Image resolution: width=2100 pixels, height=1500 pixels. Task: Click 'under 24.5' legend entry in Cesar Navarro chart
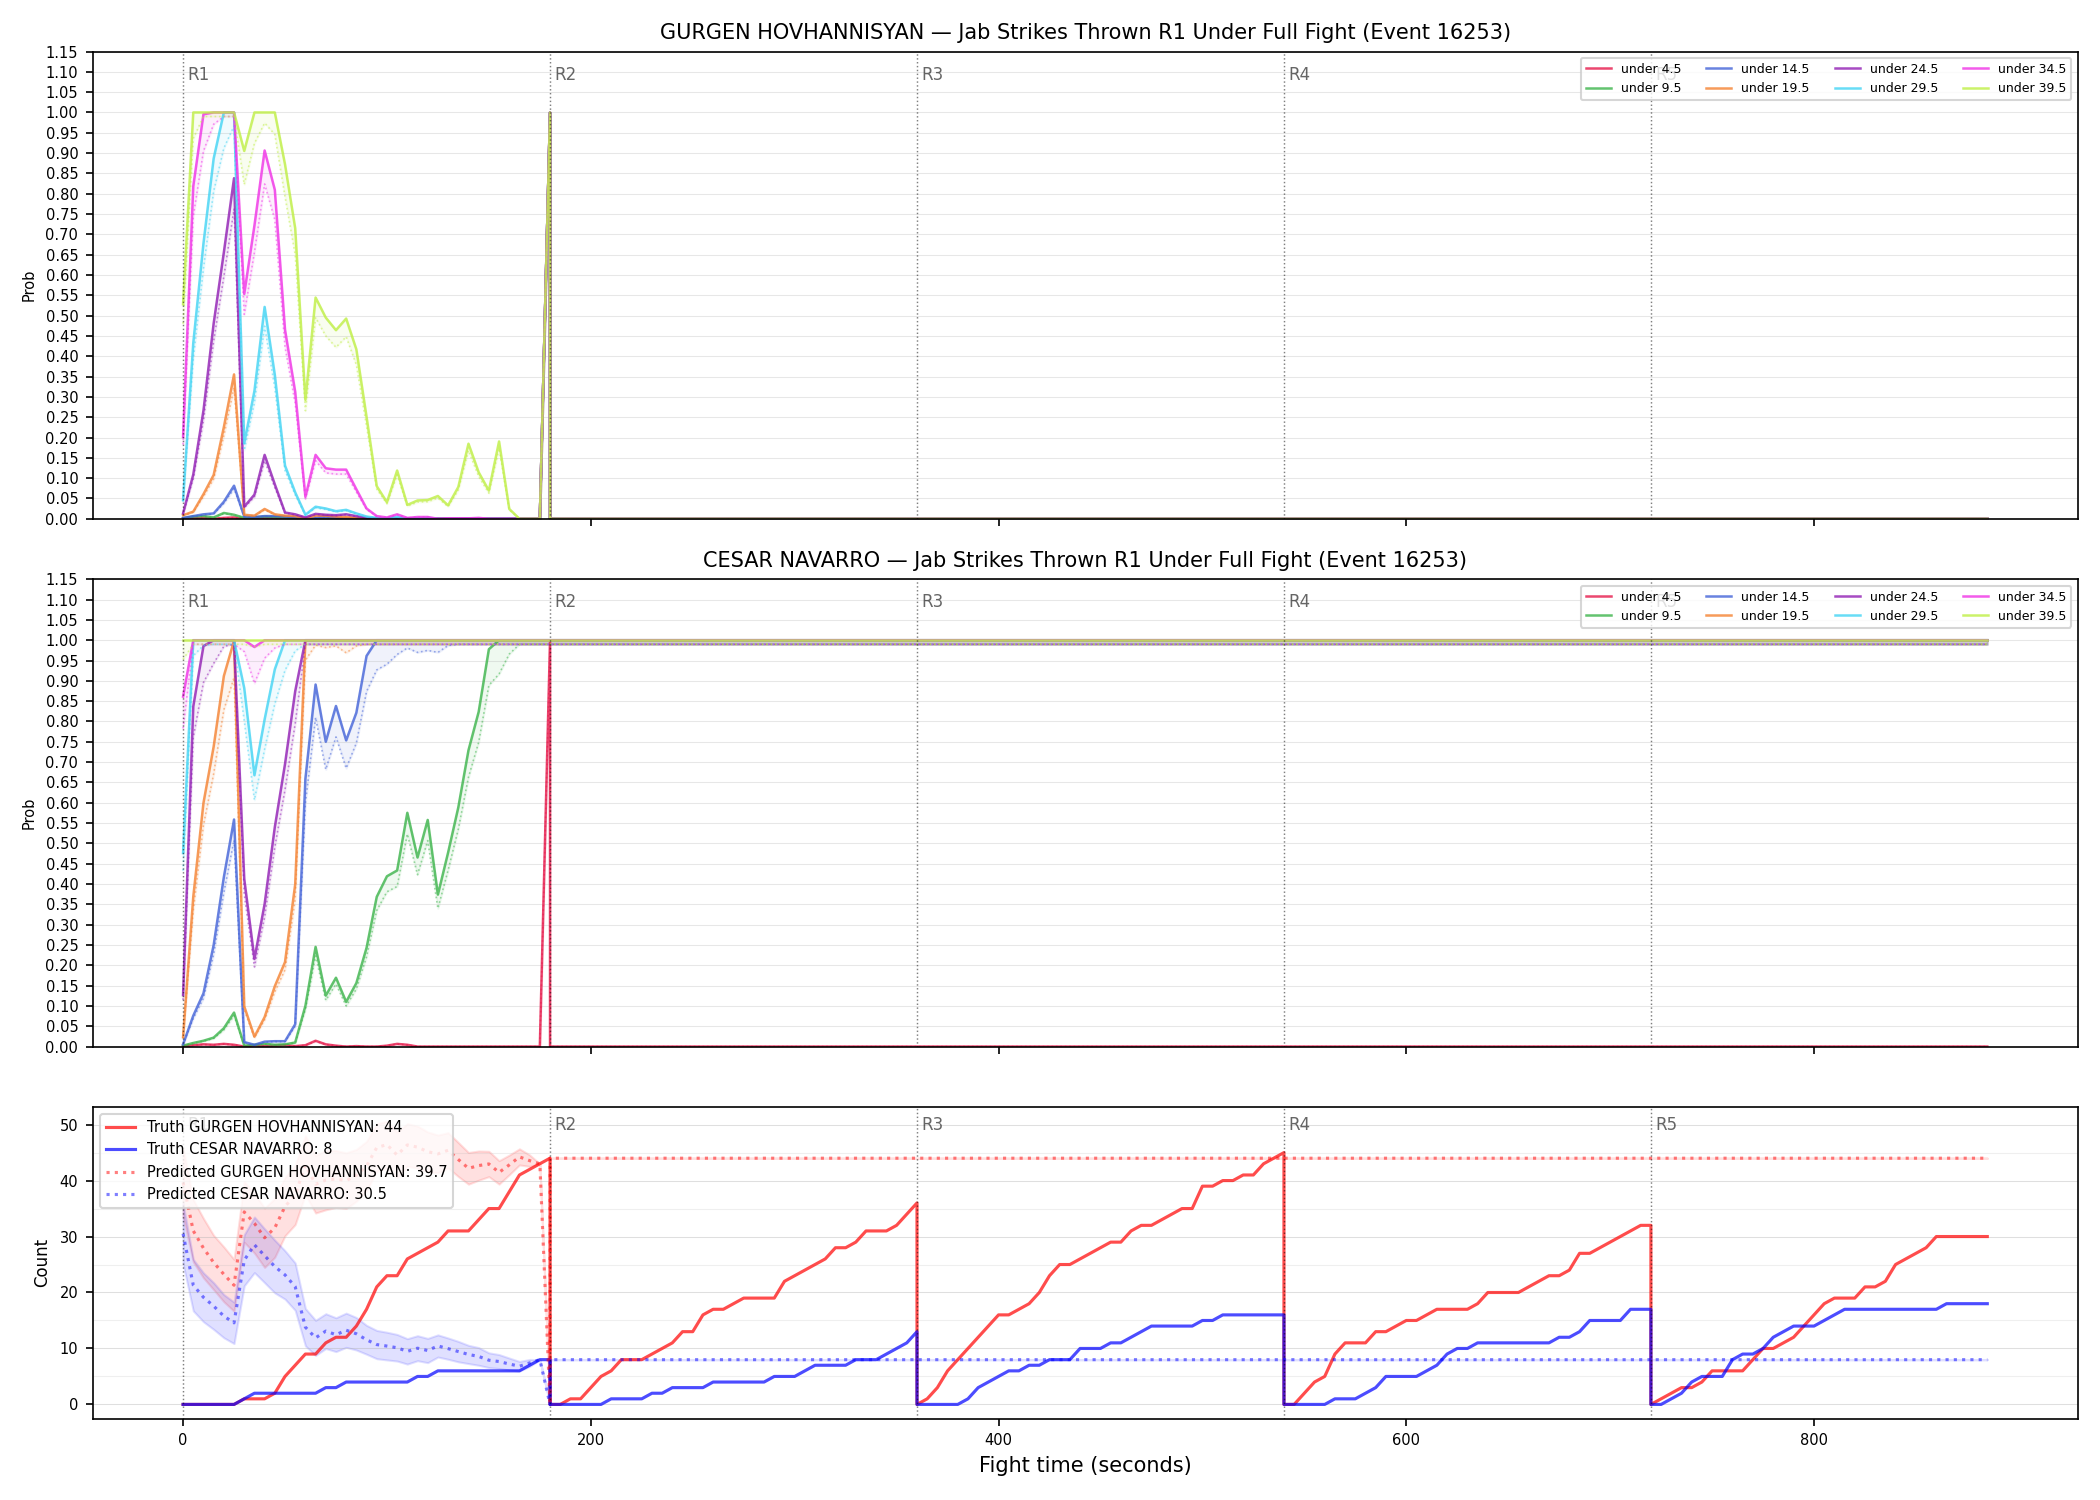point(1887,597)
